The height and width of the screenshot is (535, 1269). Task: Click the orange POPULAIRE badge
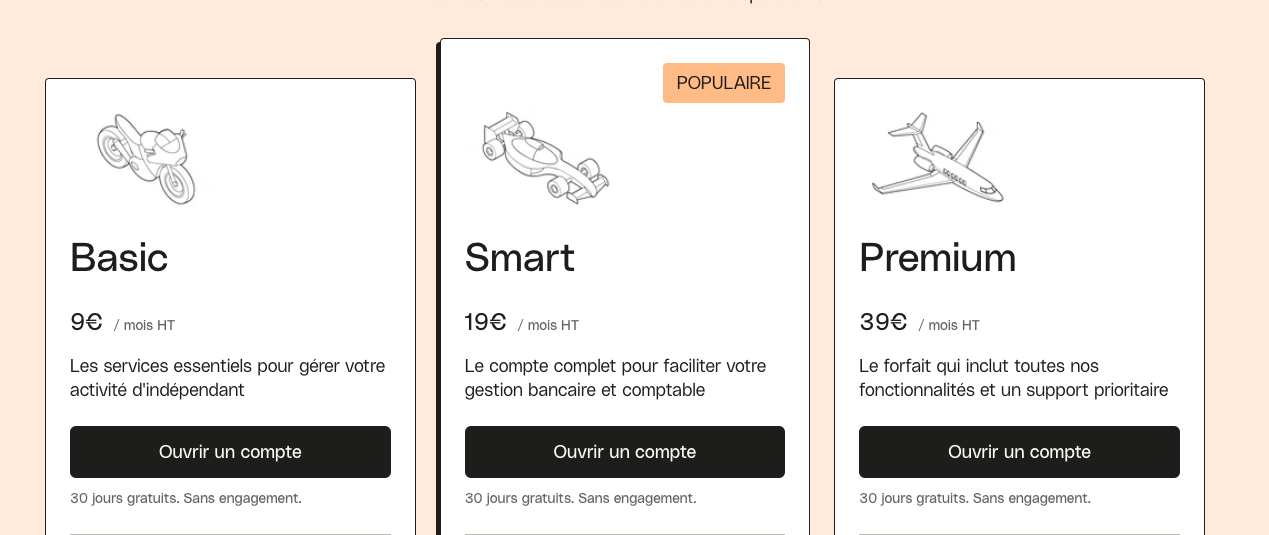724,83
